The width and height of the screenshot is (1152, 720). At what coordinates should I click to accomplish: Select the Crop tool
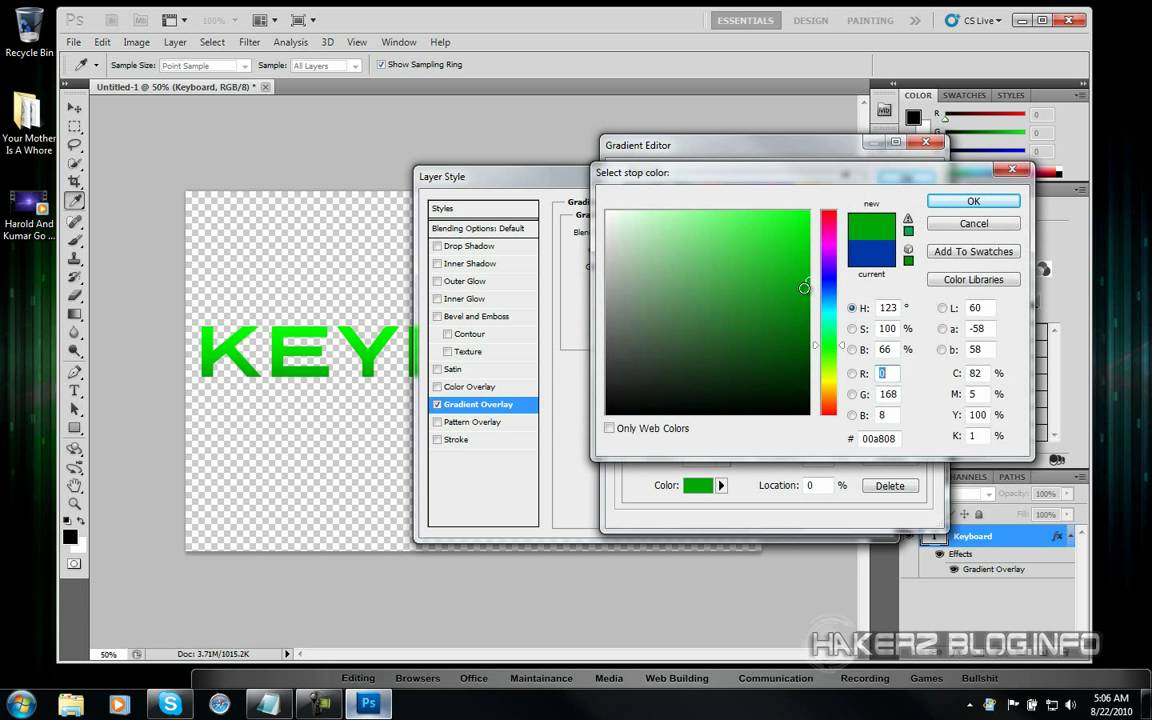(x=74, y=181)
